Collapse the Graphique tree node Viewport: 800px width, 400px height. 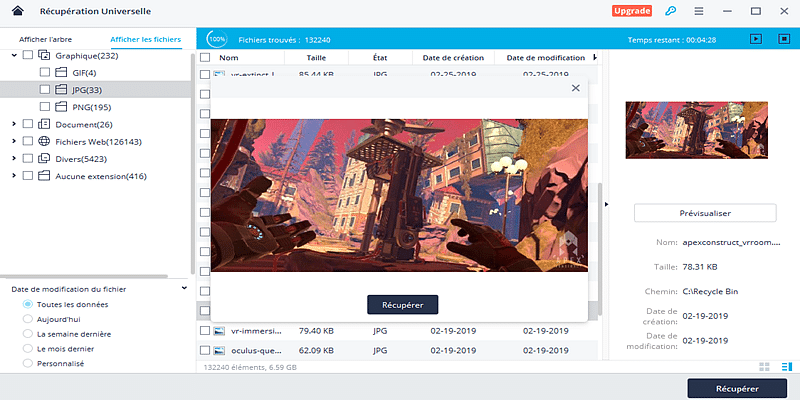[x=14, y=55]
